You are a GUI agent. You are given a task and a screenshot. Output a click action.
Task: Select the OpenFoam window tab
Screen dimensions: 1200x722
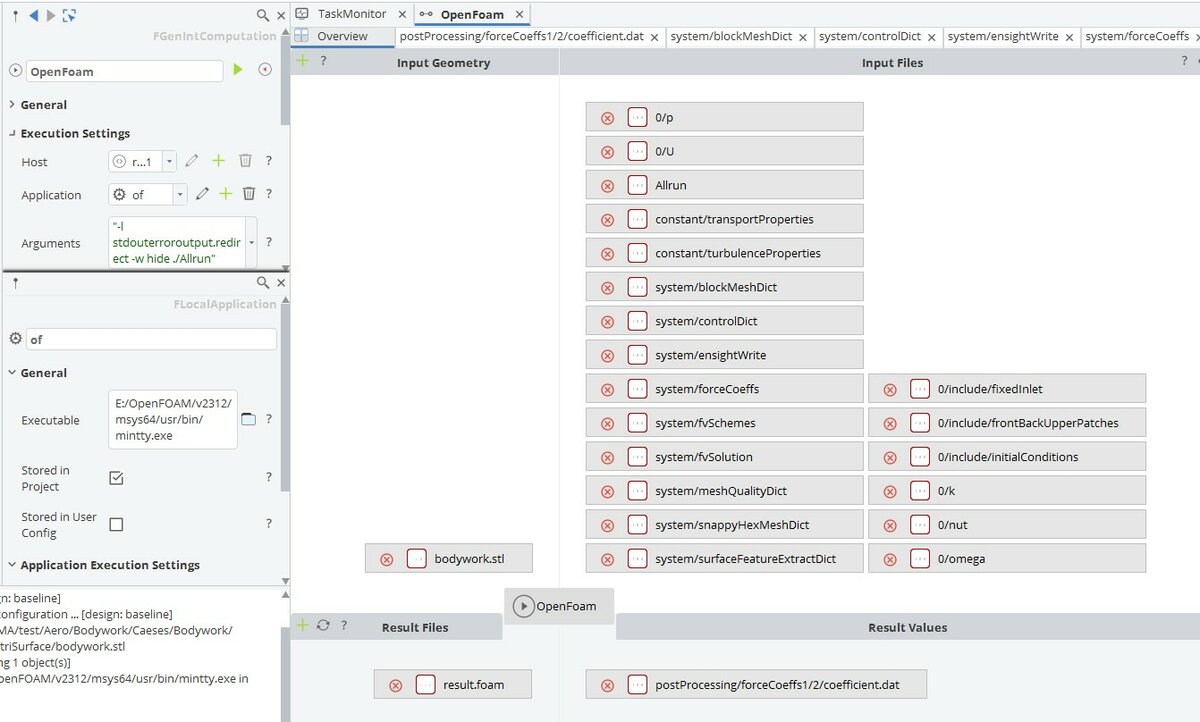click(x=470, y=14)
